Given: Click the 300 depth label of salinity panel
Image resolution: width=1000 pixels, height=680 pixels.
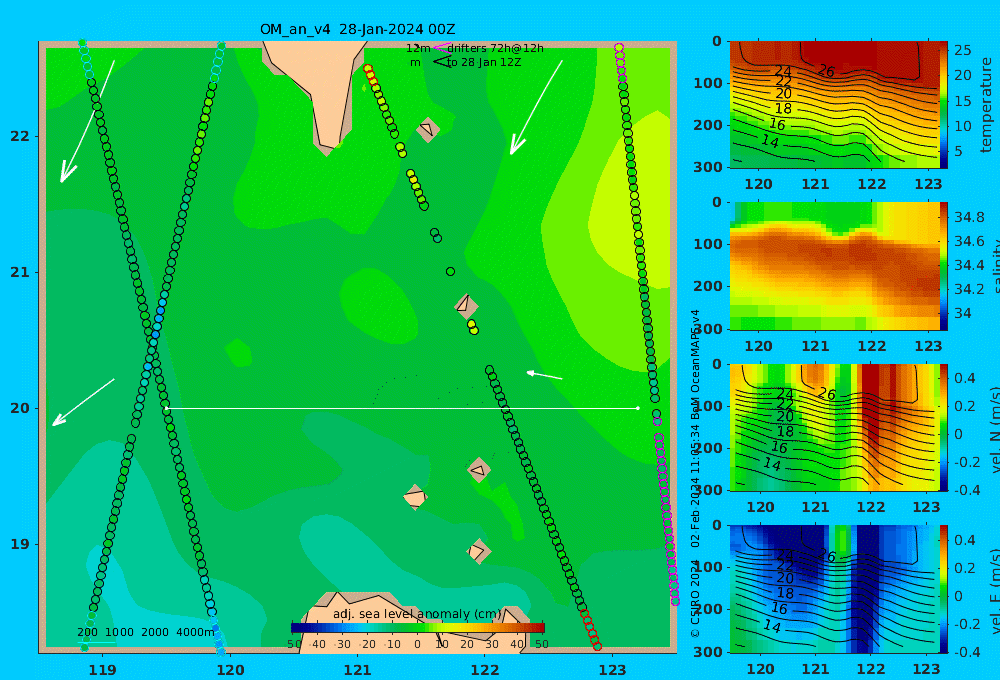Looking at the screenshot, I should pos(708,329).
